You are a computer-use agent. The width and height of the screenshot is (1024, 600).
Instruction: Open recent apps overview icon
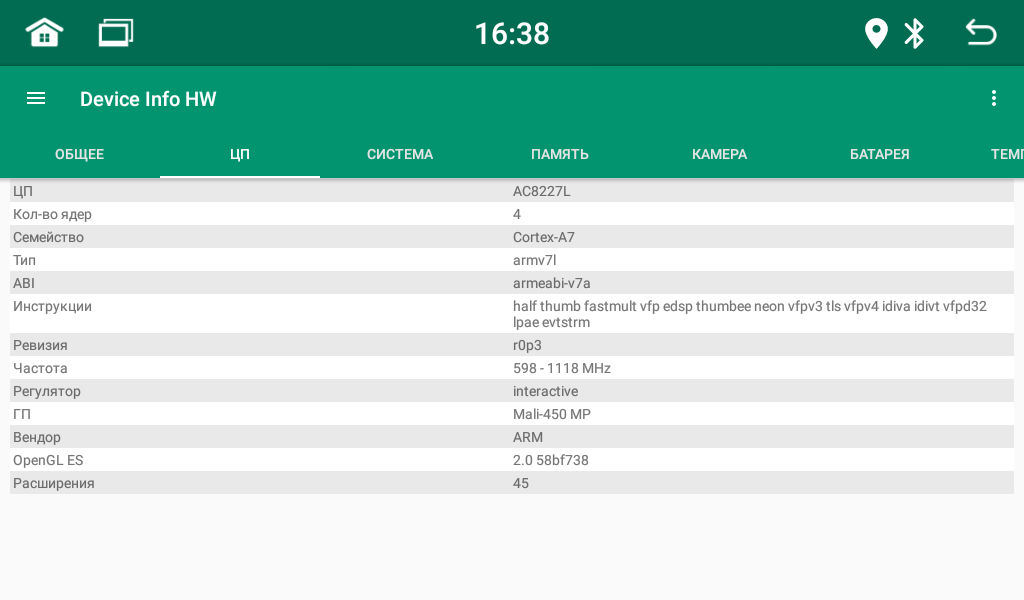(x=116, y=33)
